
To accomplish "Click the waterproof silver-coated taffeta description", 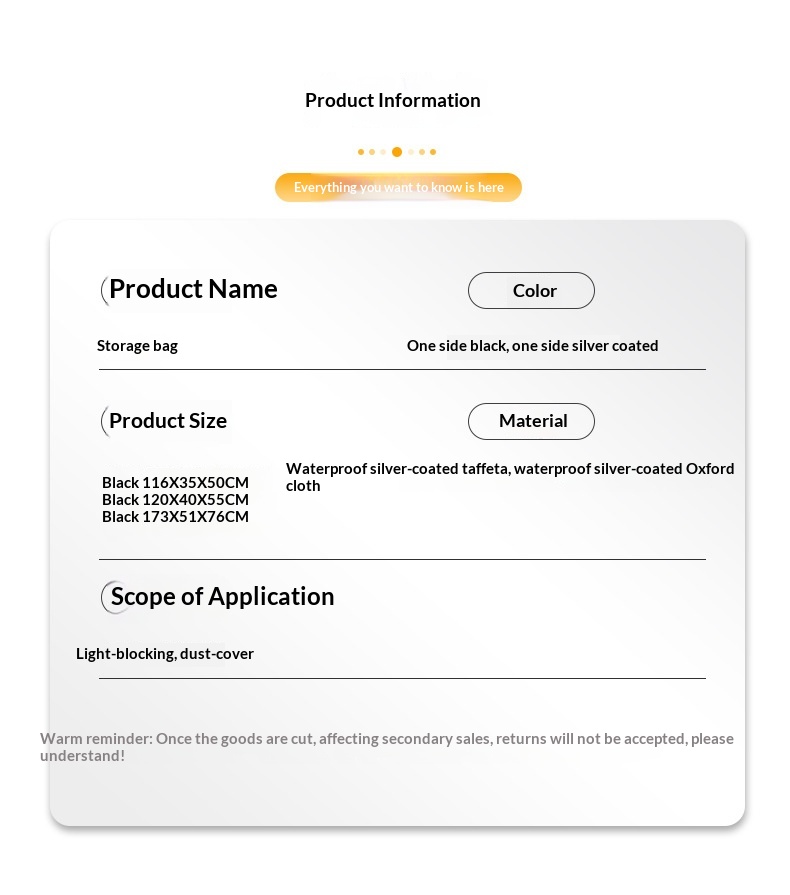I will pyautogui.click(x=510, y=477).
